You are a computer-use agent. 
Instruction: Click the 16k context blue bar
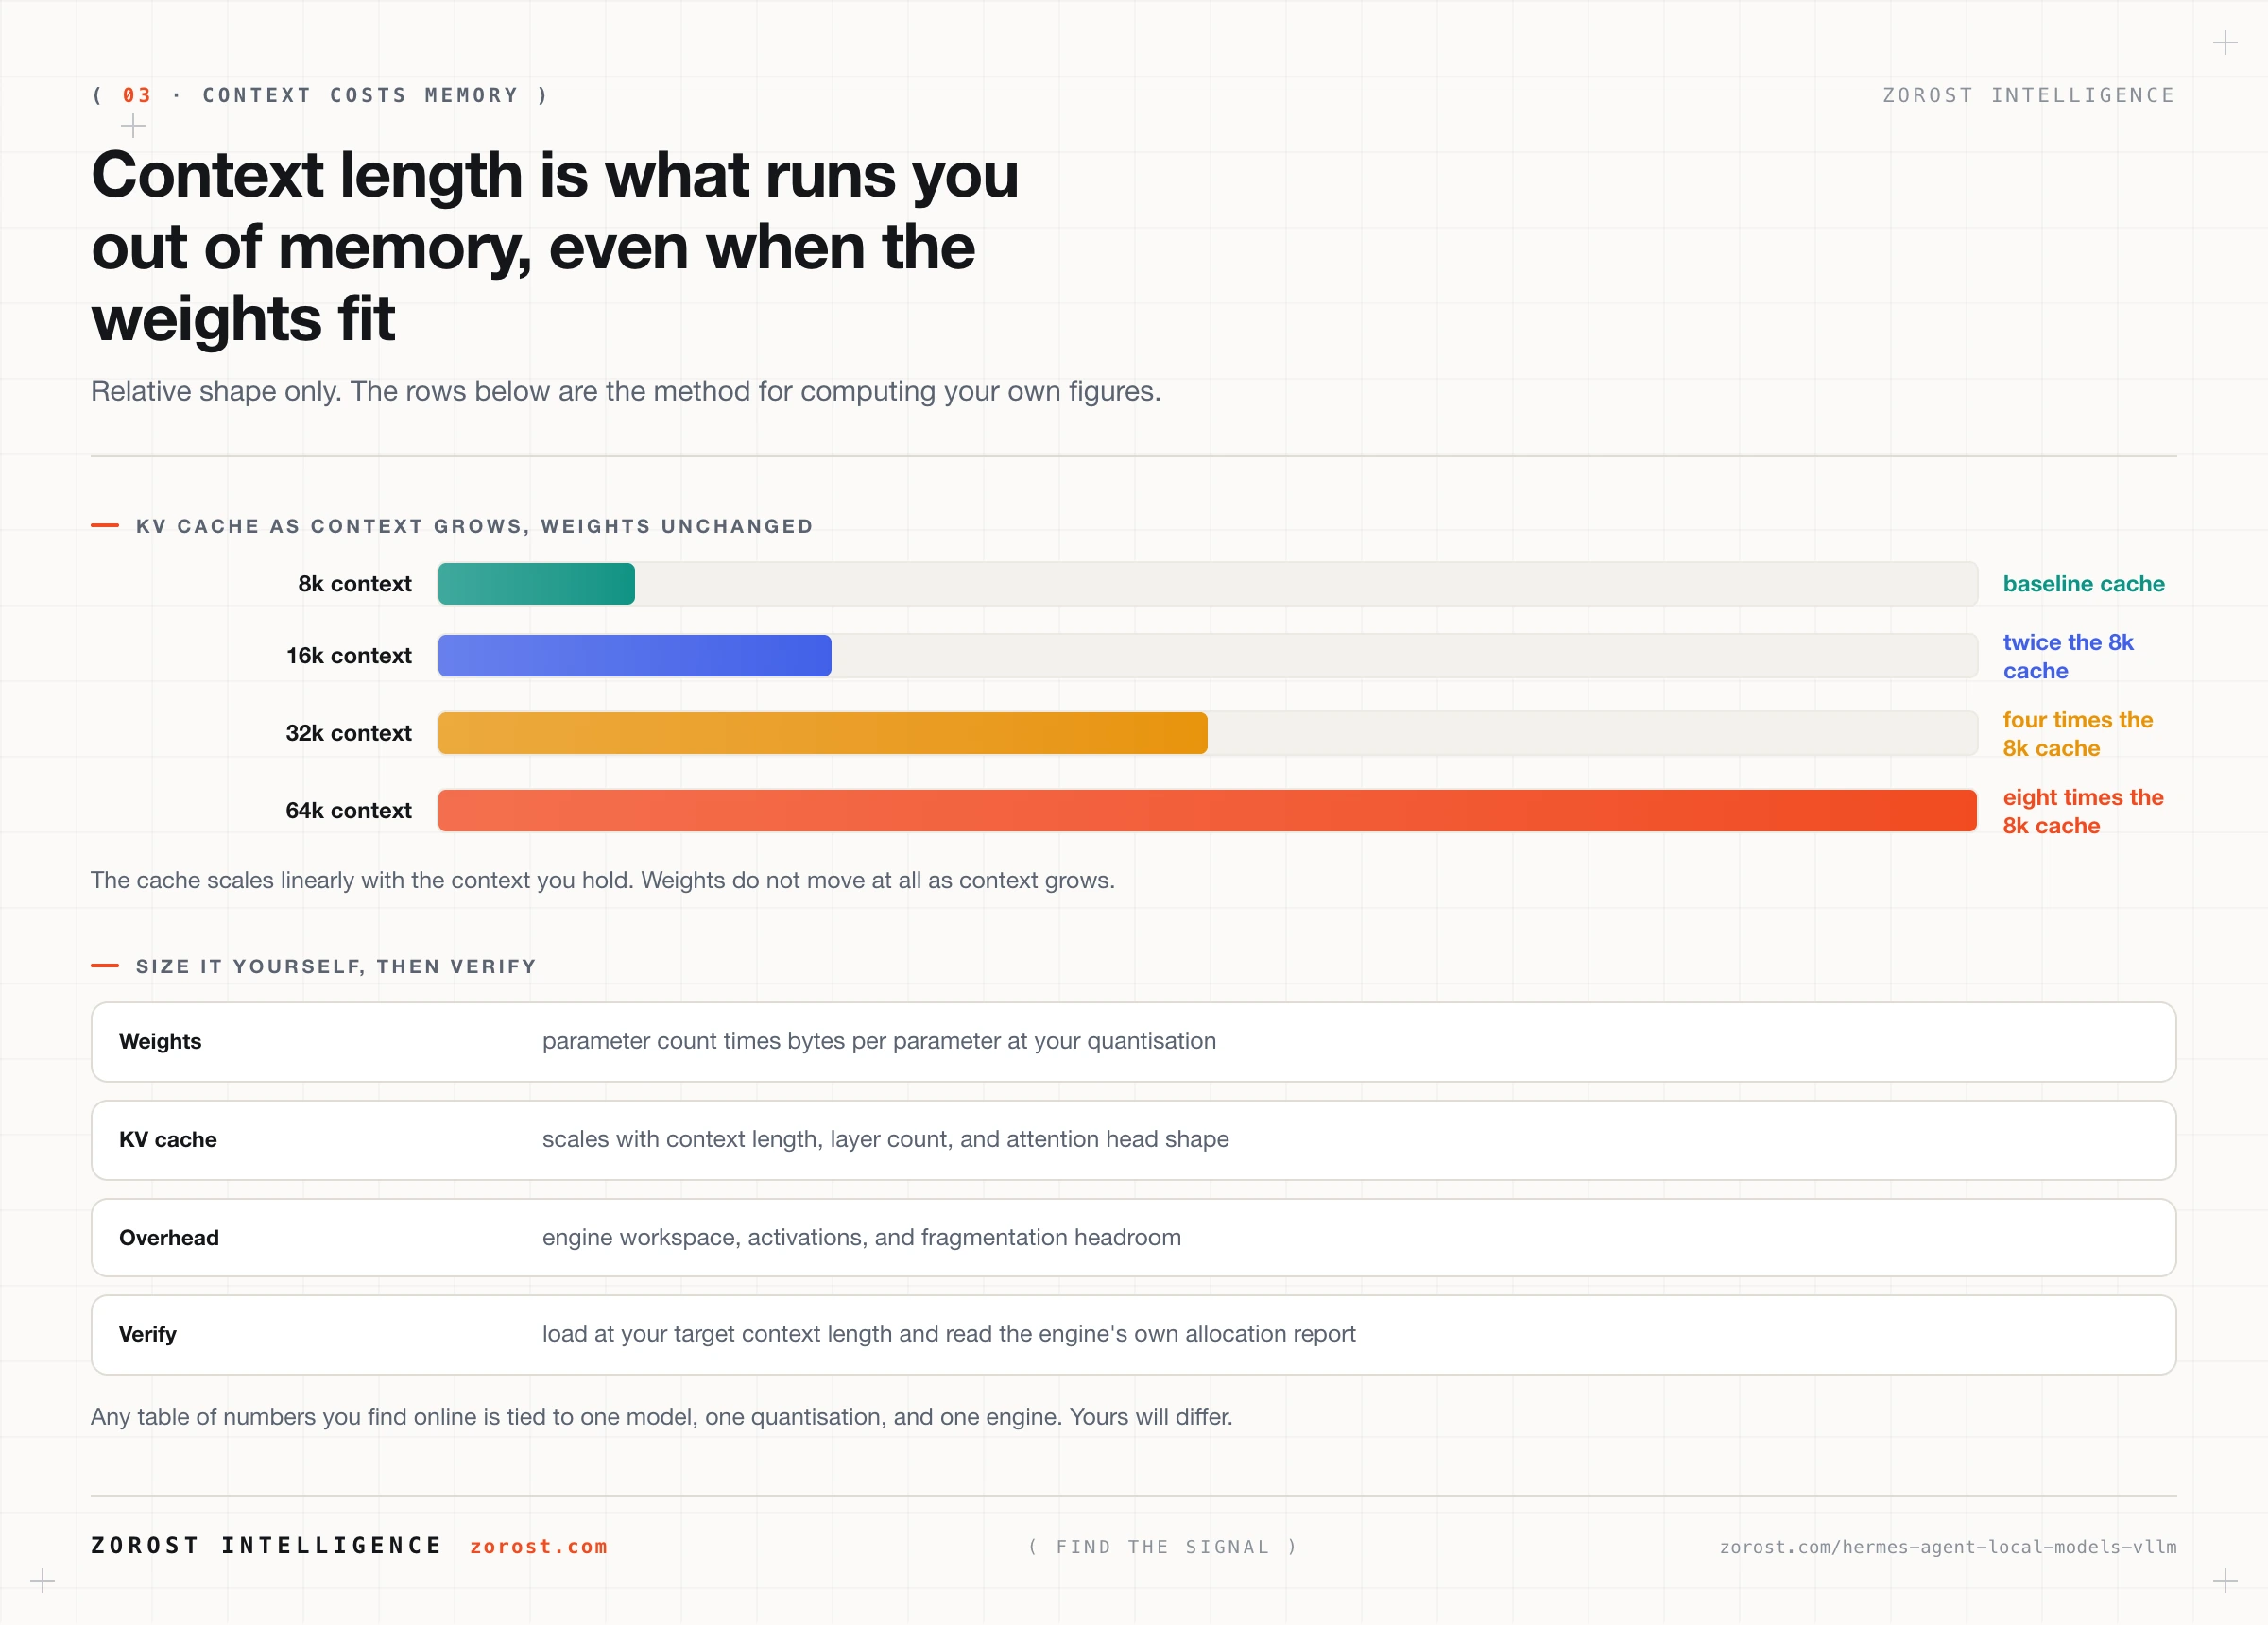pyautogui.click(x=634, y=656)
